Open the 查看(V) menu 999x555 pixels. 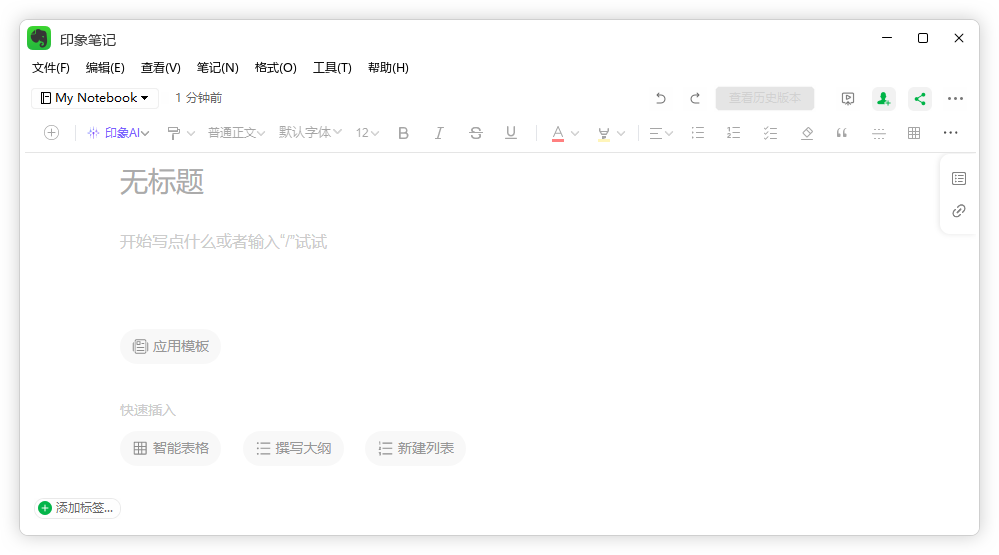[x=161, y=68]
